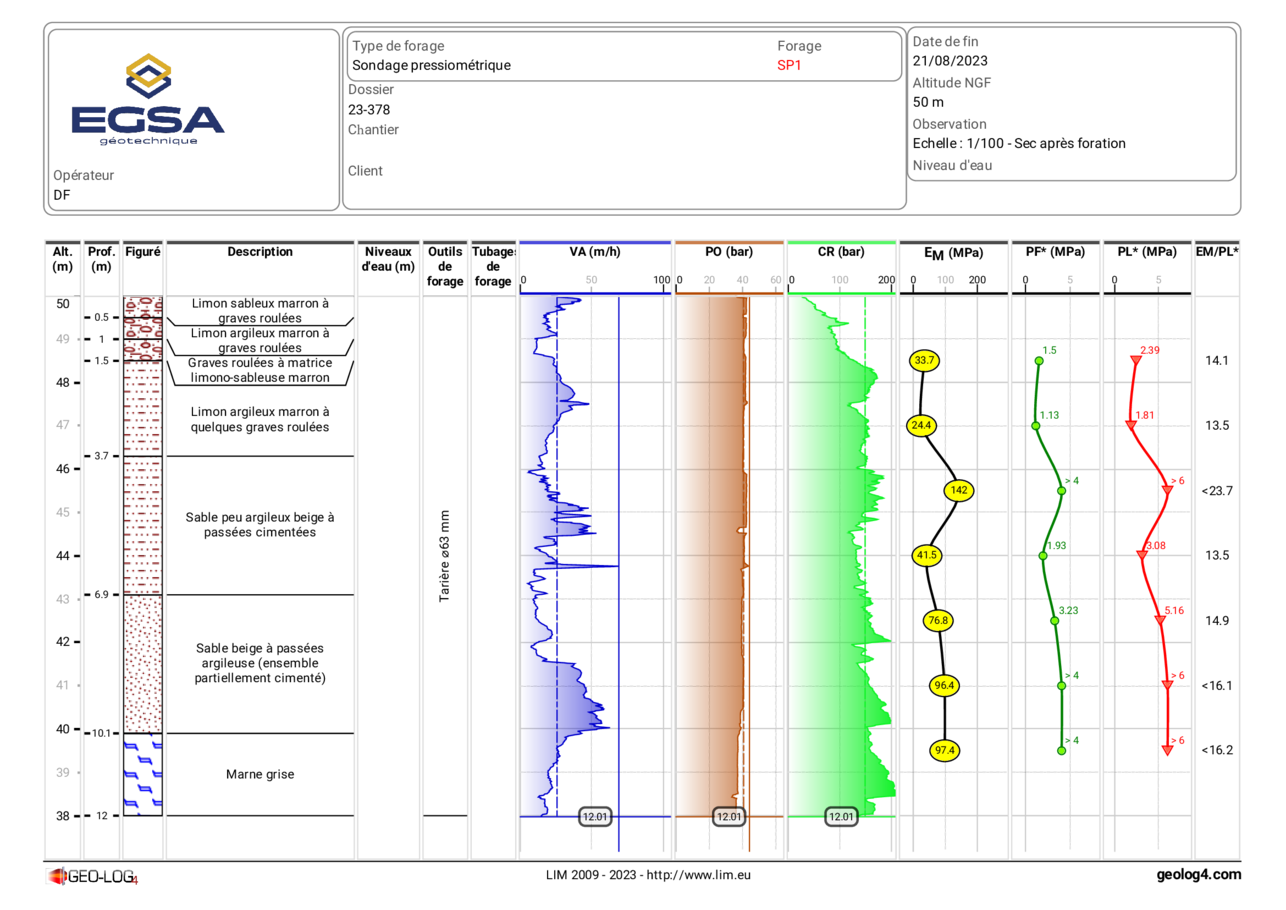
Task: Click the EM/PL* ratio '<16.1'
Action: coord(1217,685)
